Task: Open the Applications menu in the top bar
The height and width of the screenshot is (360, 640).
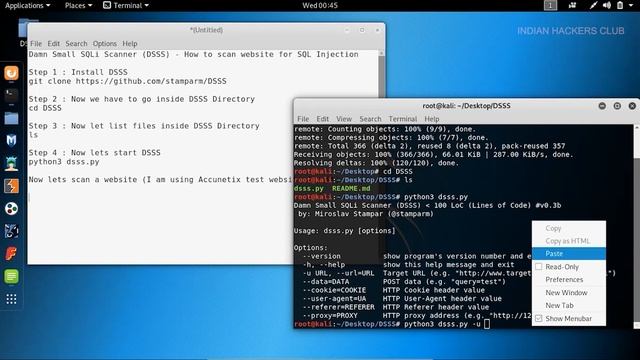Action: [27, 5]
